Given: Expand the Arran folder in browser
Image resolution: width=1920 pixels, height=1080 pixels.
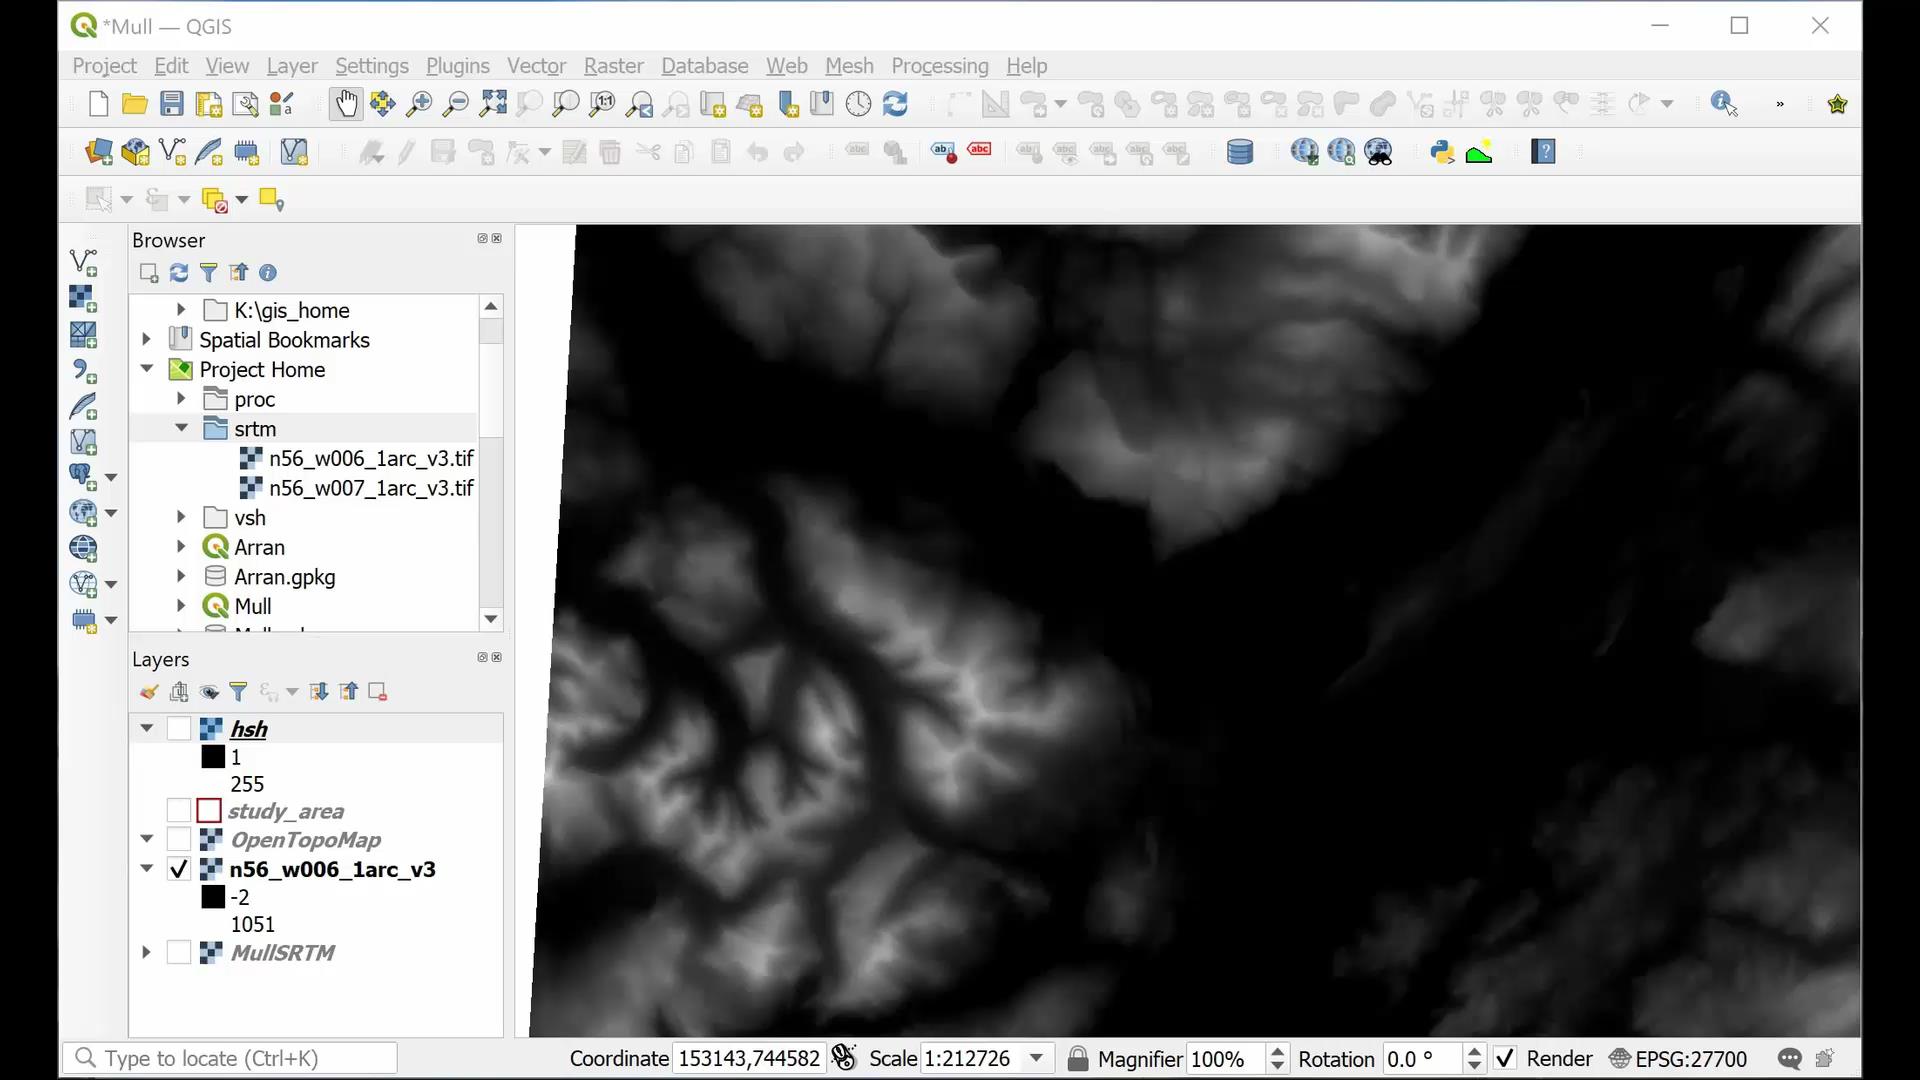Looking at the screenshot, I should pos(181,547).
